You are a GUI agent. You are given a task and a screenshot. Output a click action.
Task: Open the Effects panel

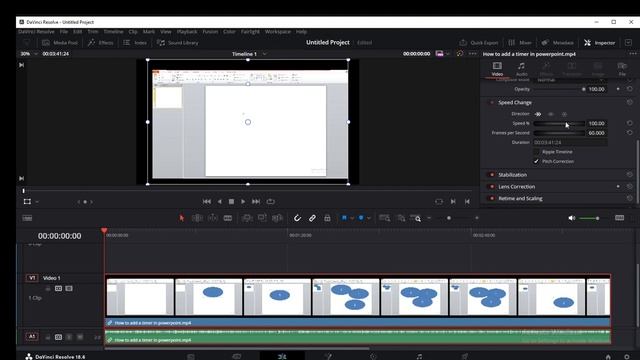coord(100,42)
